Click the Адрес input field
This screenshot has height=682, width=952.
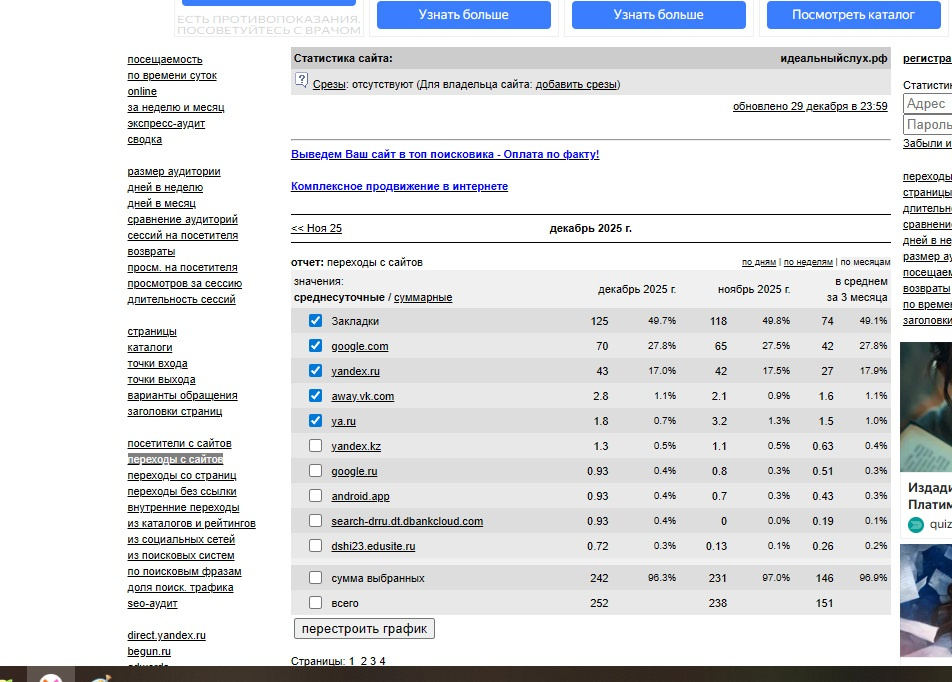(928, 104)
